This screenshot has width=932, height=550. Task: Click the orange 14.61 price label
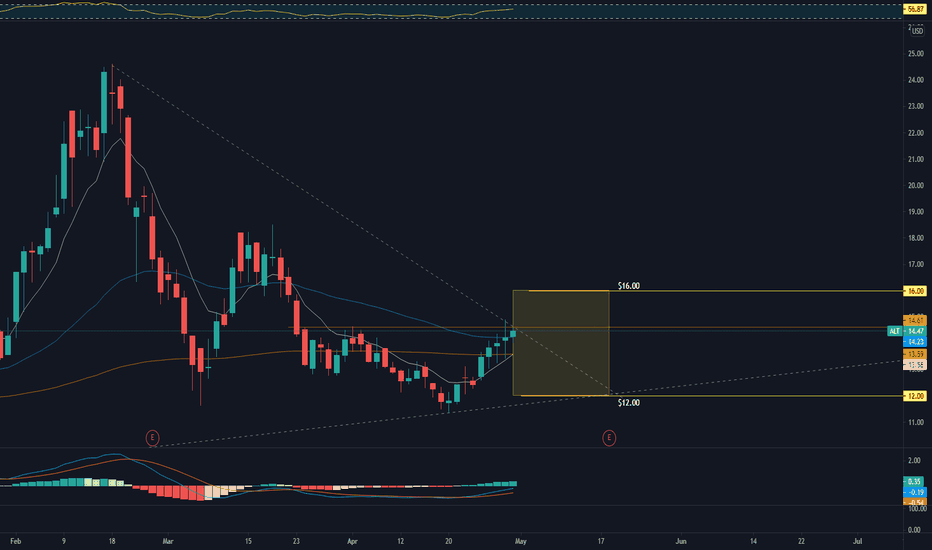[915, 320]
